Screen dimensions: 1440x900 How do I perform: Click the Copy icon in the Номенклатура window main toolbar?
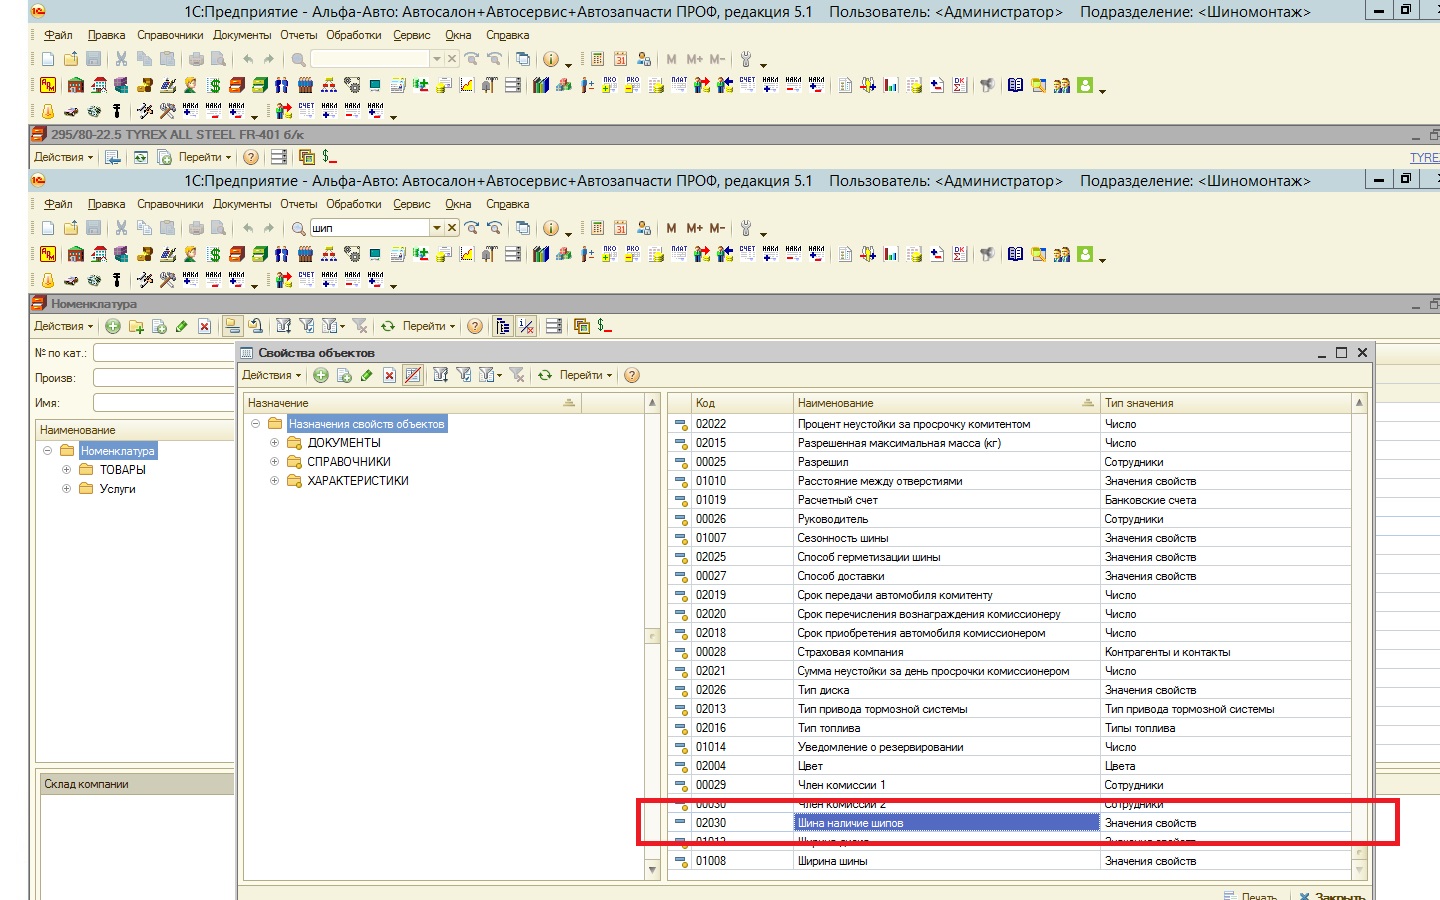click(144, 228)
